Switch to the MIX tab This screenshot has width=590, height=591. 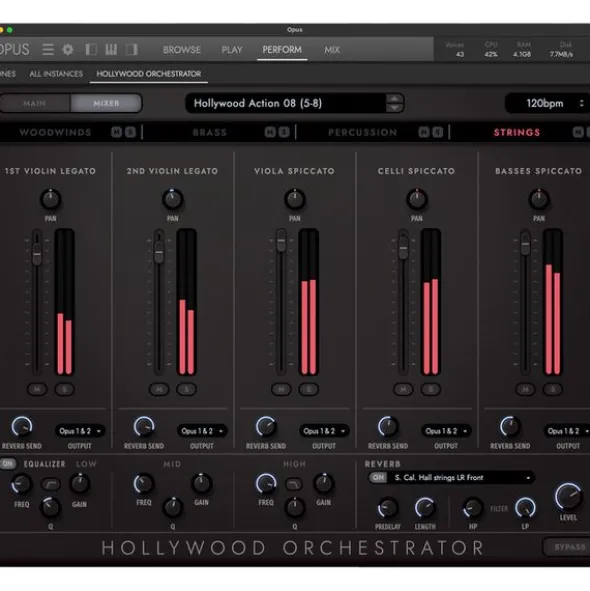pos(332,50)
